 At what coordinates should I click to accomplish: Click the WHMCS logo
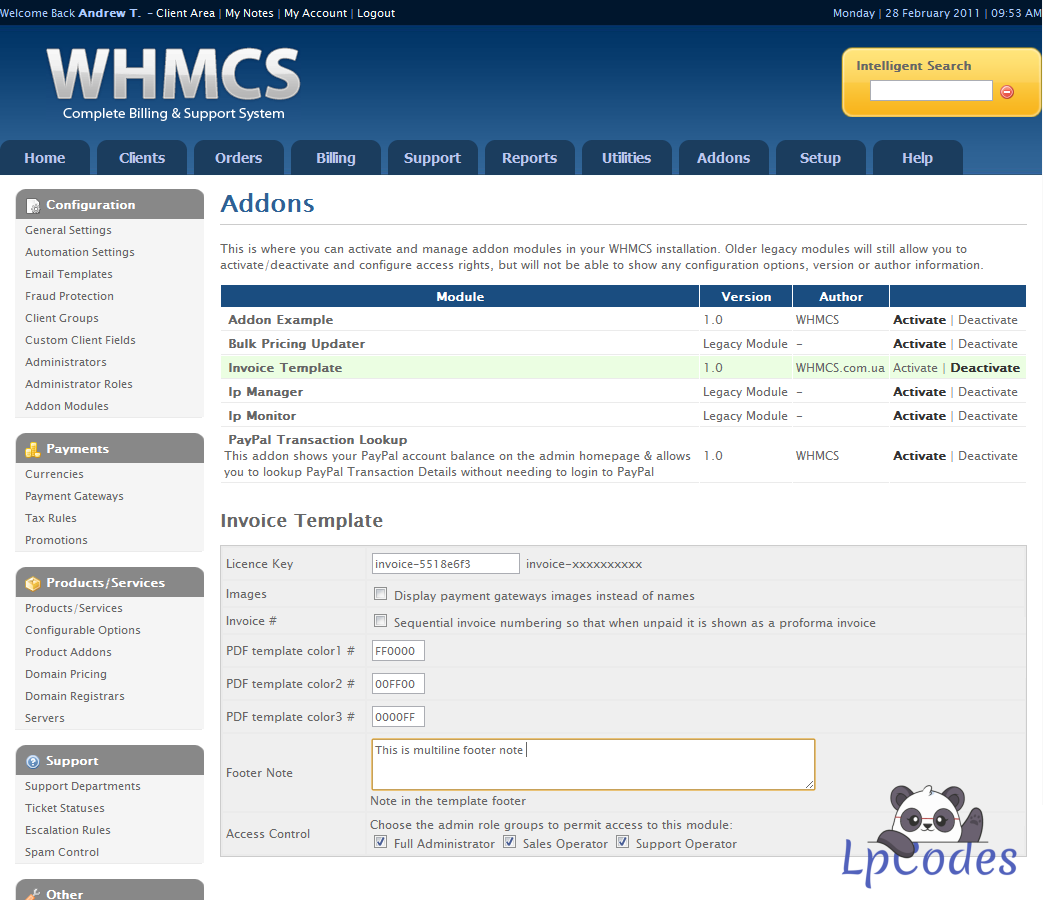[x=174, y=83]
